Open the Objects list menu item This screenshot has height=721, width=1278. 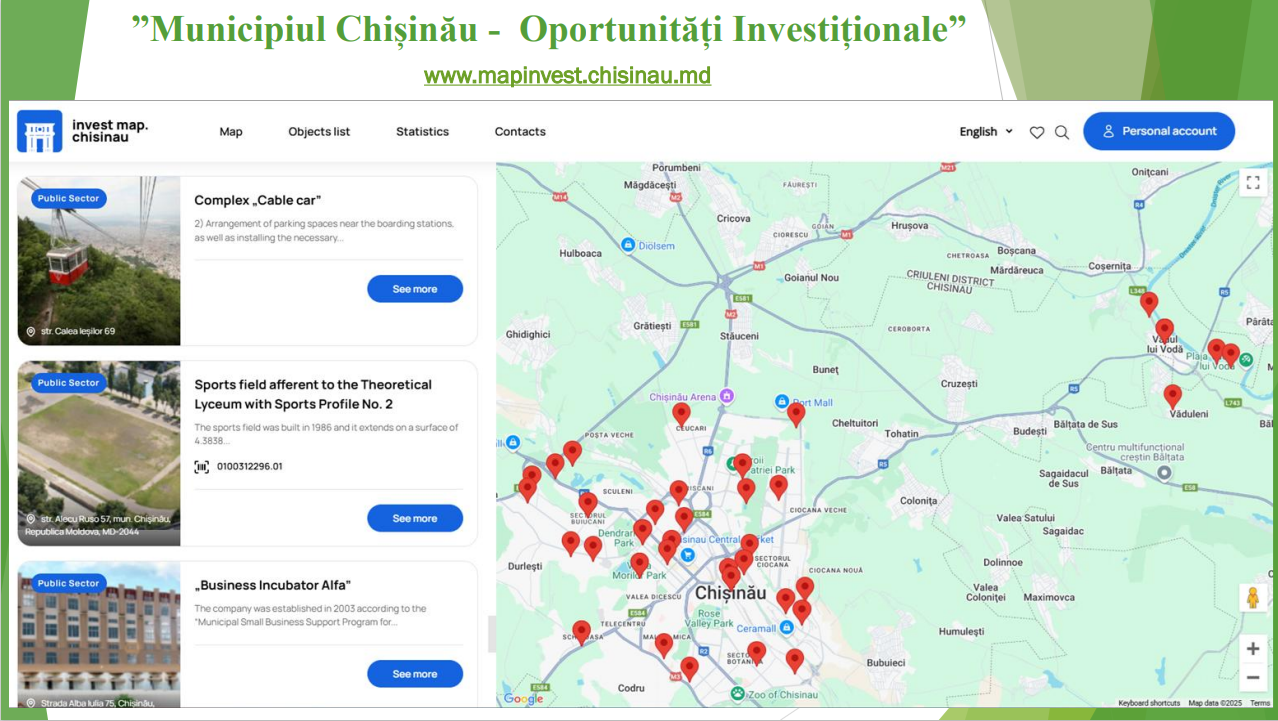[x=319, y=132]
